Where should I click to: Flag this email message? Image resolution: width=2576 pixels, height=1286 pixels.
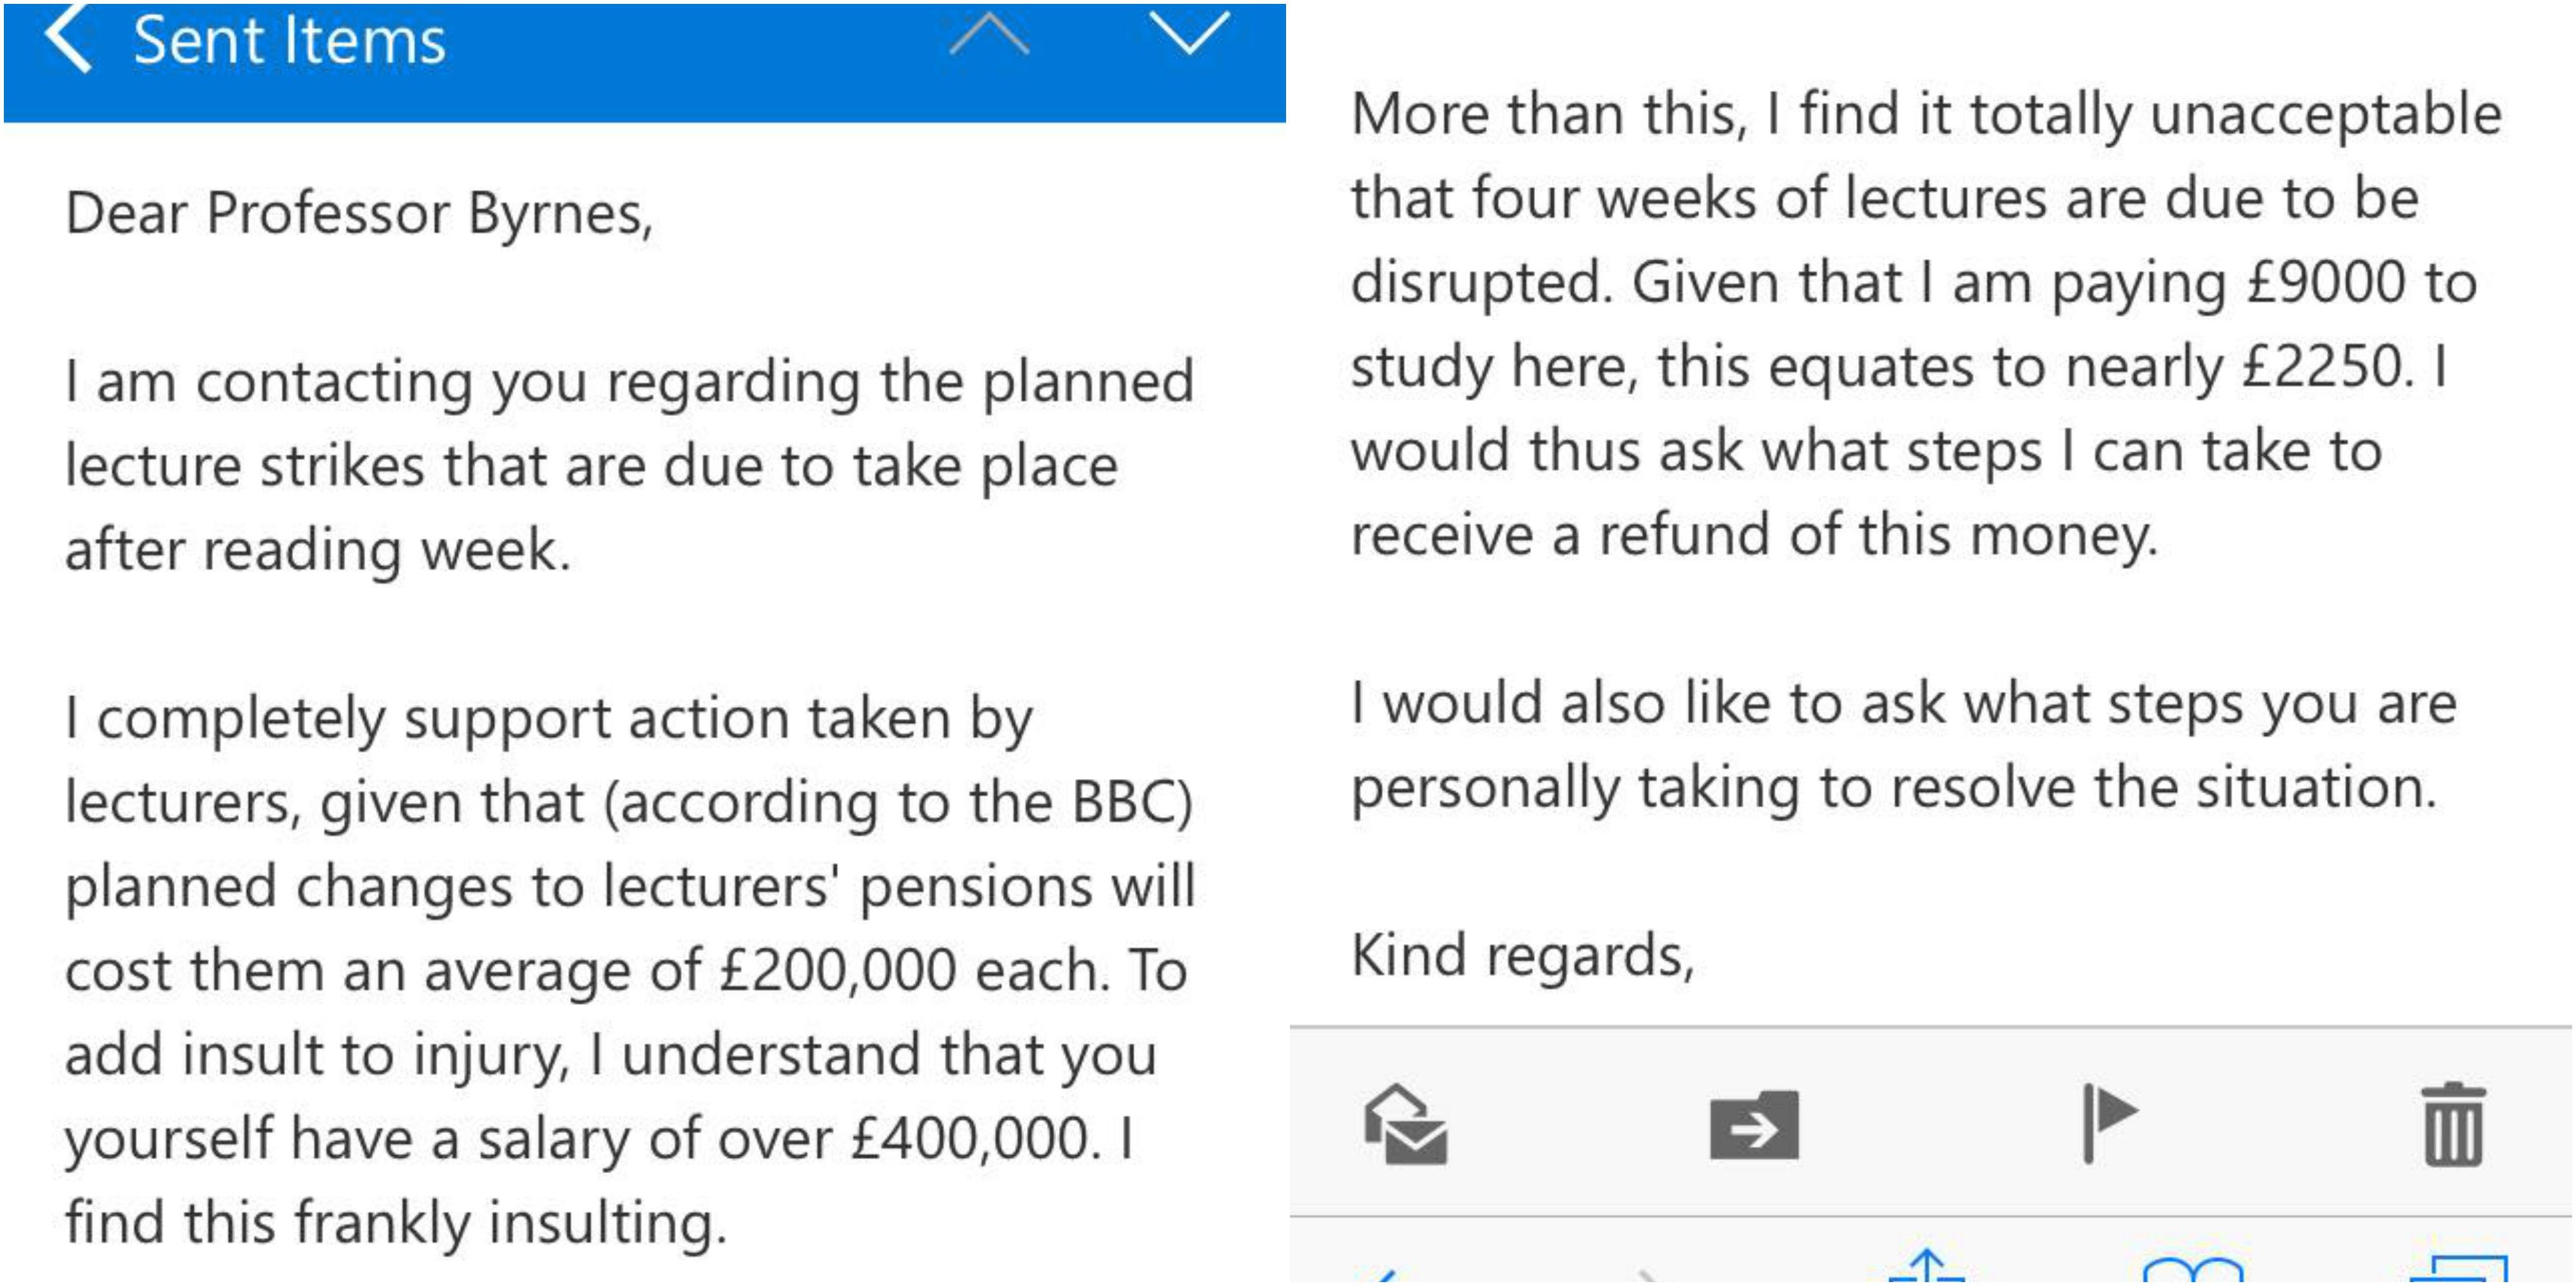[x=2108, y=1123]
